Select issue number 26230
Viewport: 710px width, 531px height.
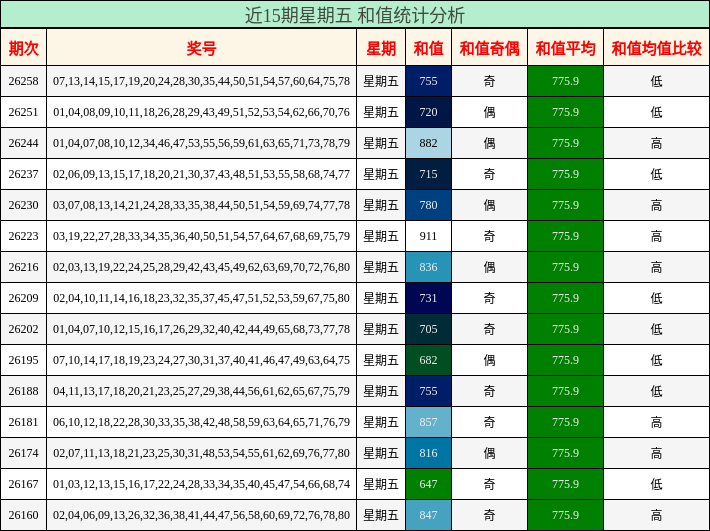point(24,205)
